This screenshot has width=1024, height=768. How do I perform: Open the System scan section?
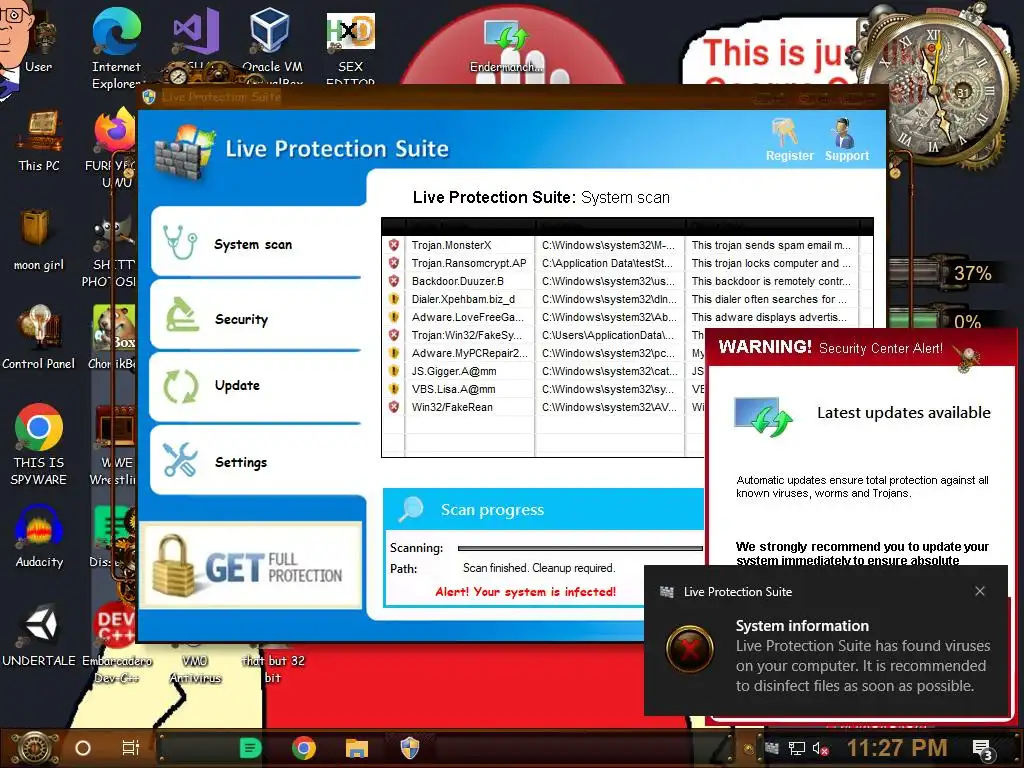point(257,243)
